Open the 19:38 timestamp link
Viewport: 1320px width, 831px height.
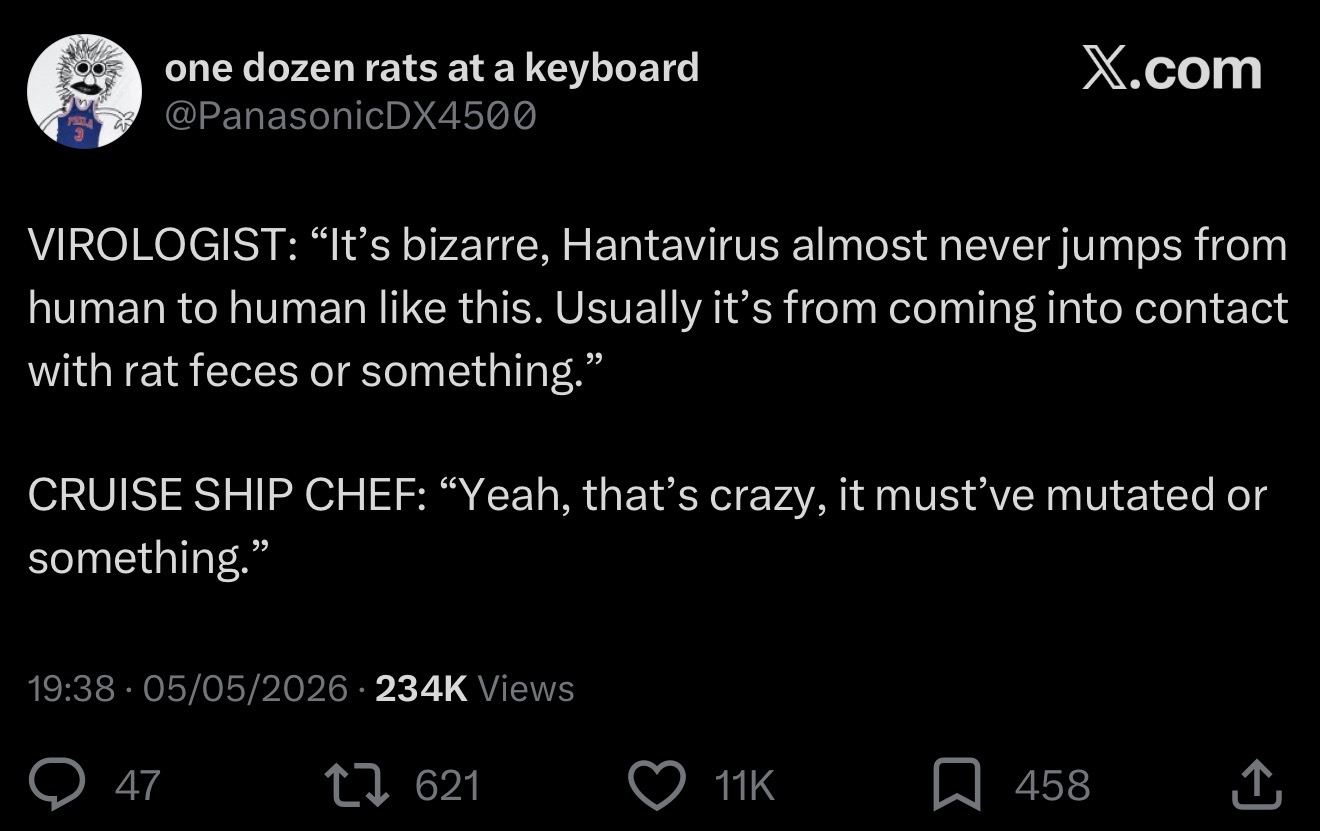[x=71, y=688]
